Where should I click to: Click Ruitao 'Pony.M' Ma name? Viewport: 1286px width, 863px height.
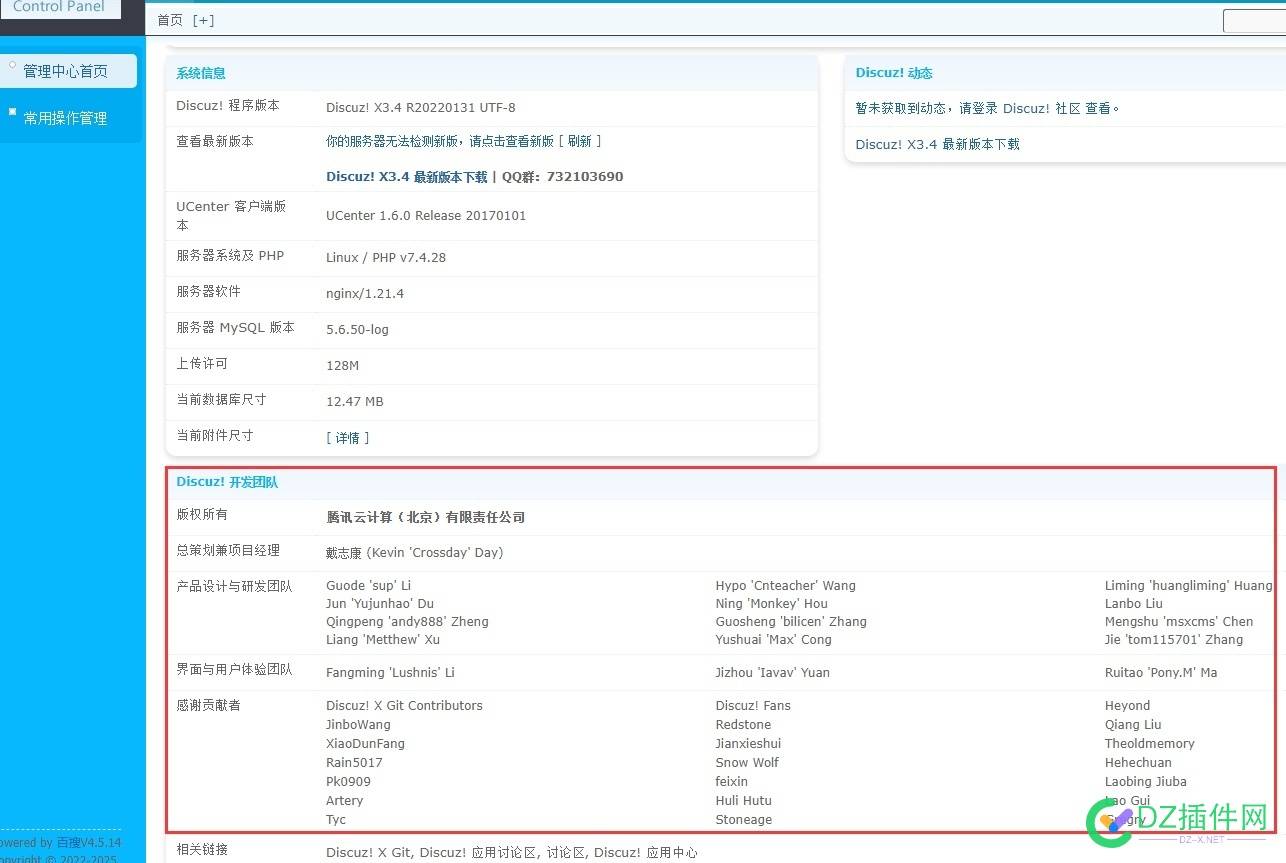click(x=1161, y=673)
